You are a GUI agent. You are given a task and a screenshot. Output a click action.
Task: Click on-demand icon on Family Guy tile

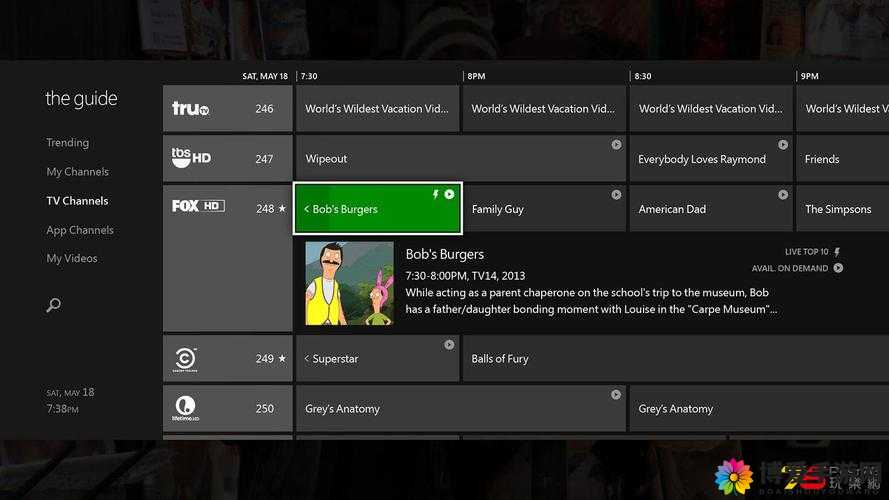click(616, 194)
